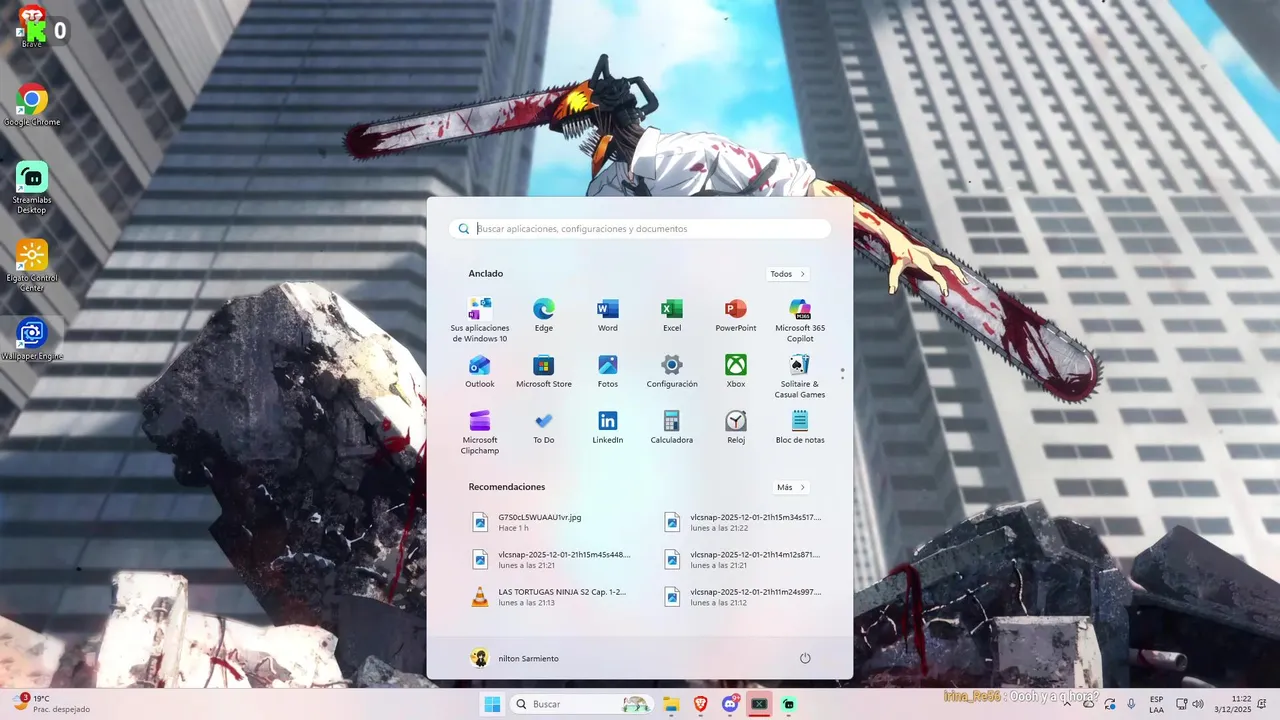Show all apps with Todos button
1280x720 pixels.
click(788, 274)
